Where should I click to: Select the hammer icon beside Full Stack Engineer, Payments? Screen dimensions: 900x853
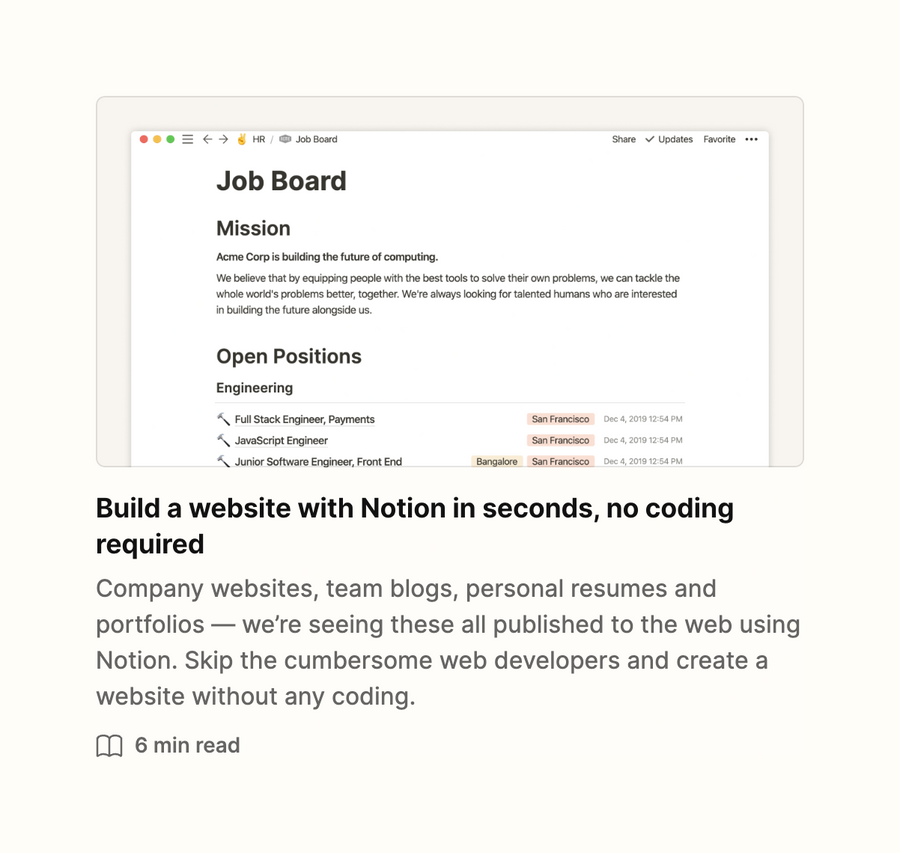coord(224,419)
